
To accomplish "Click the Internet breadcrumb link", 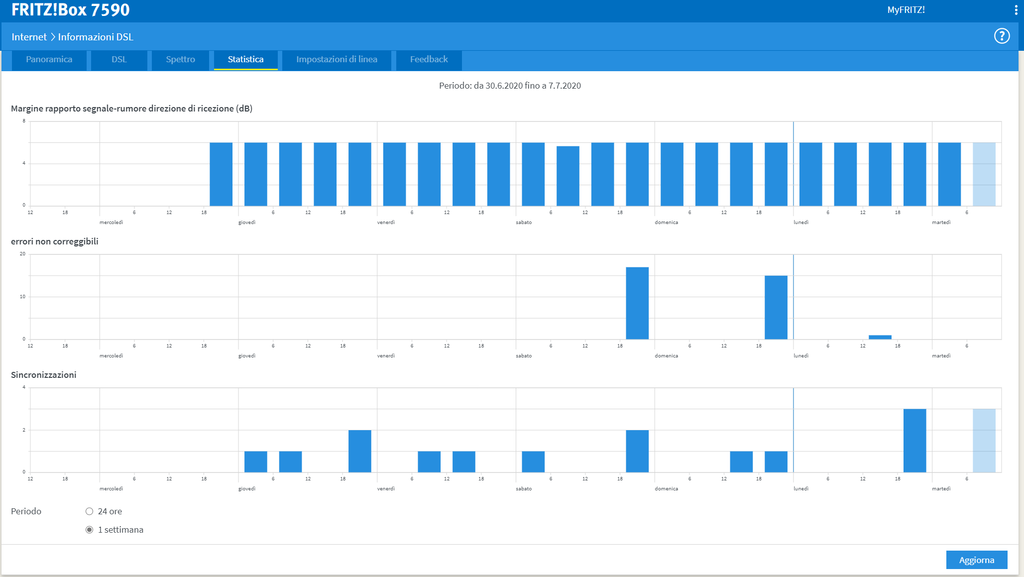I will [29, 37].
